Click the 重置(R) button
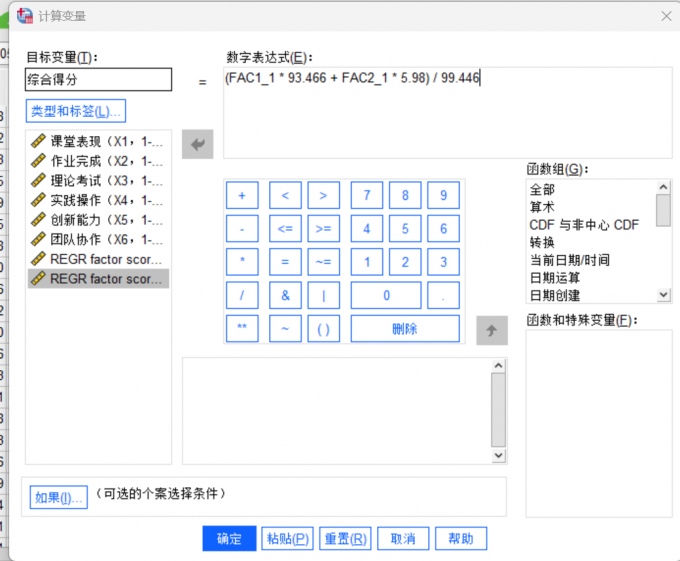 [x=345, y=538]
